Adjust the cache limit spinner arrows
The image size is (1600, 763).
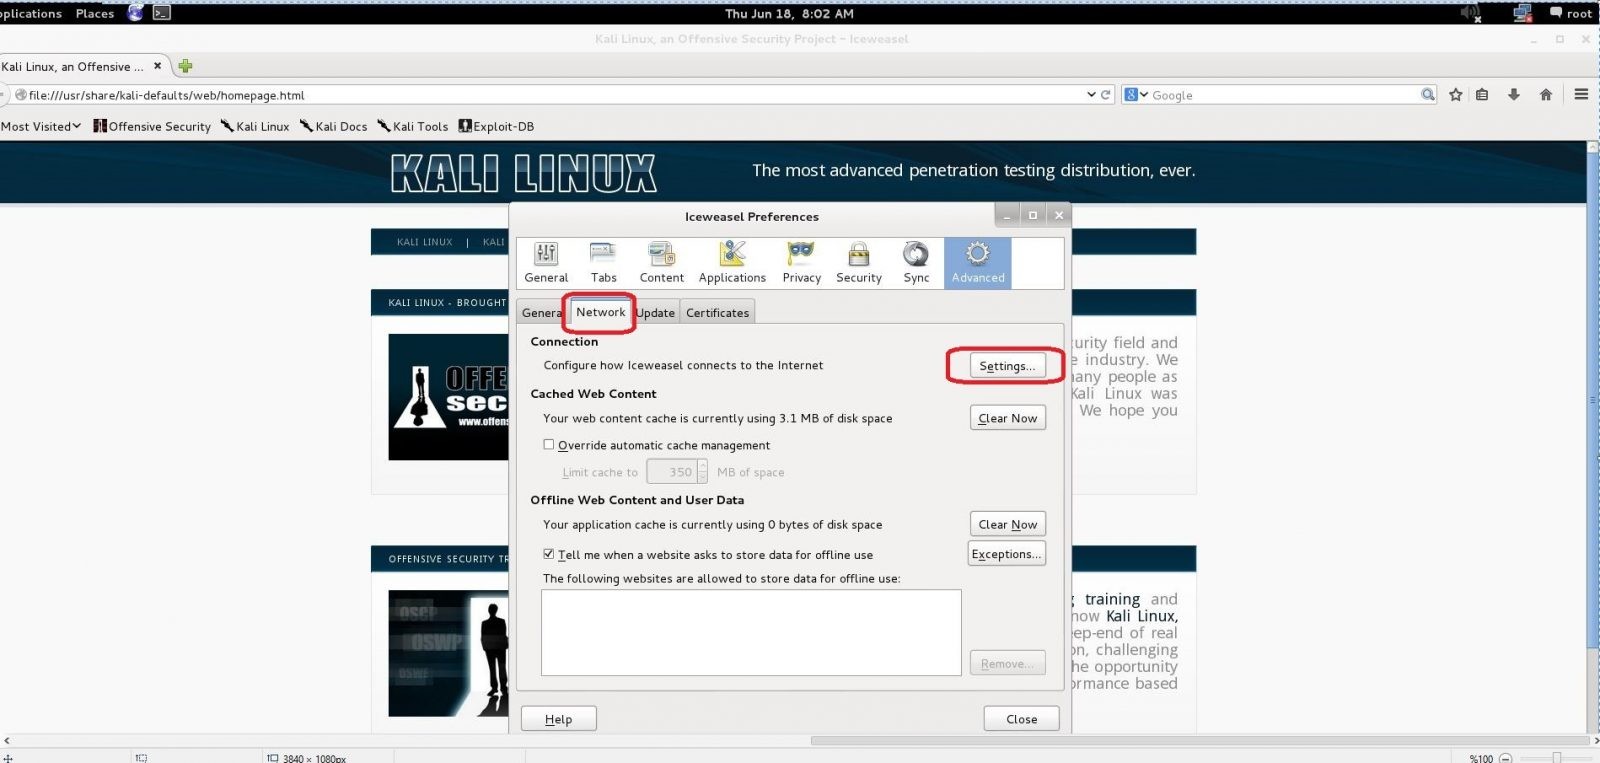tap(702, 471)
